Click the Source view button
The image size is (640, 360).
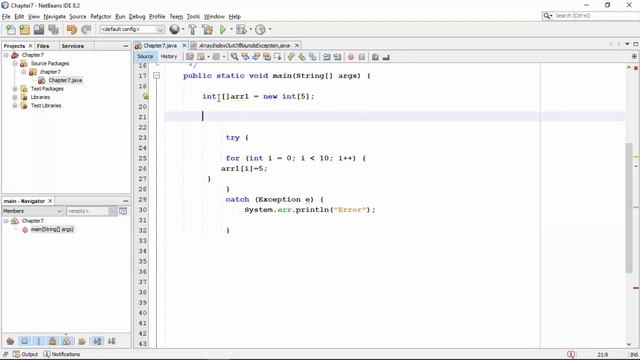(x=145, y=56)
